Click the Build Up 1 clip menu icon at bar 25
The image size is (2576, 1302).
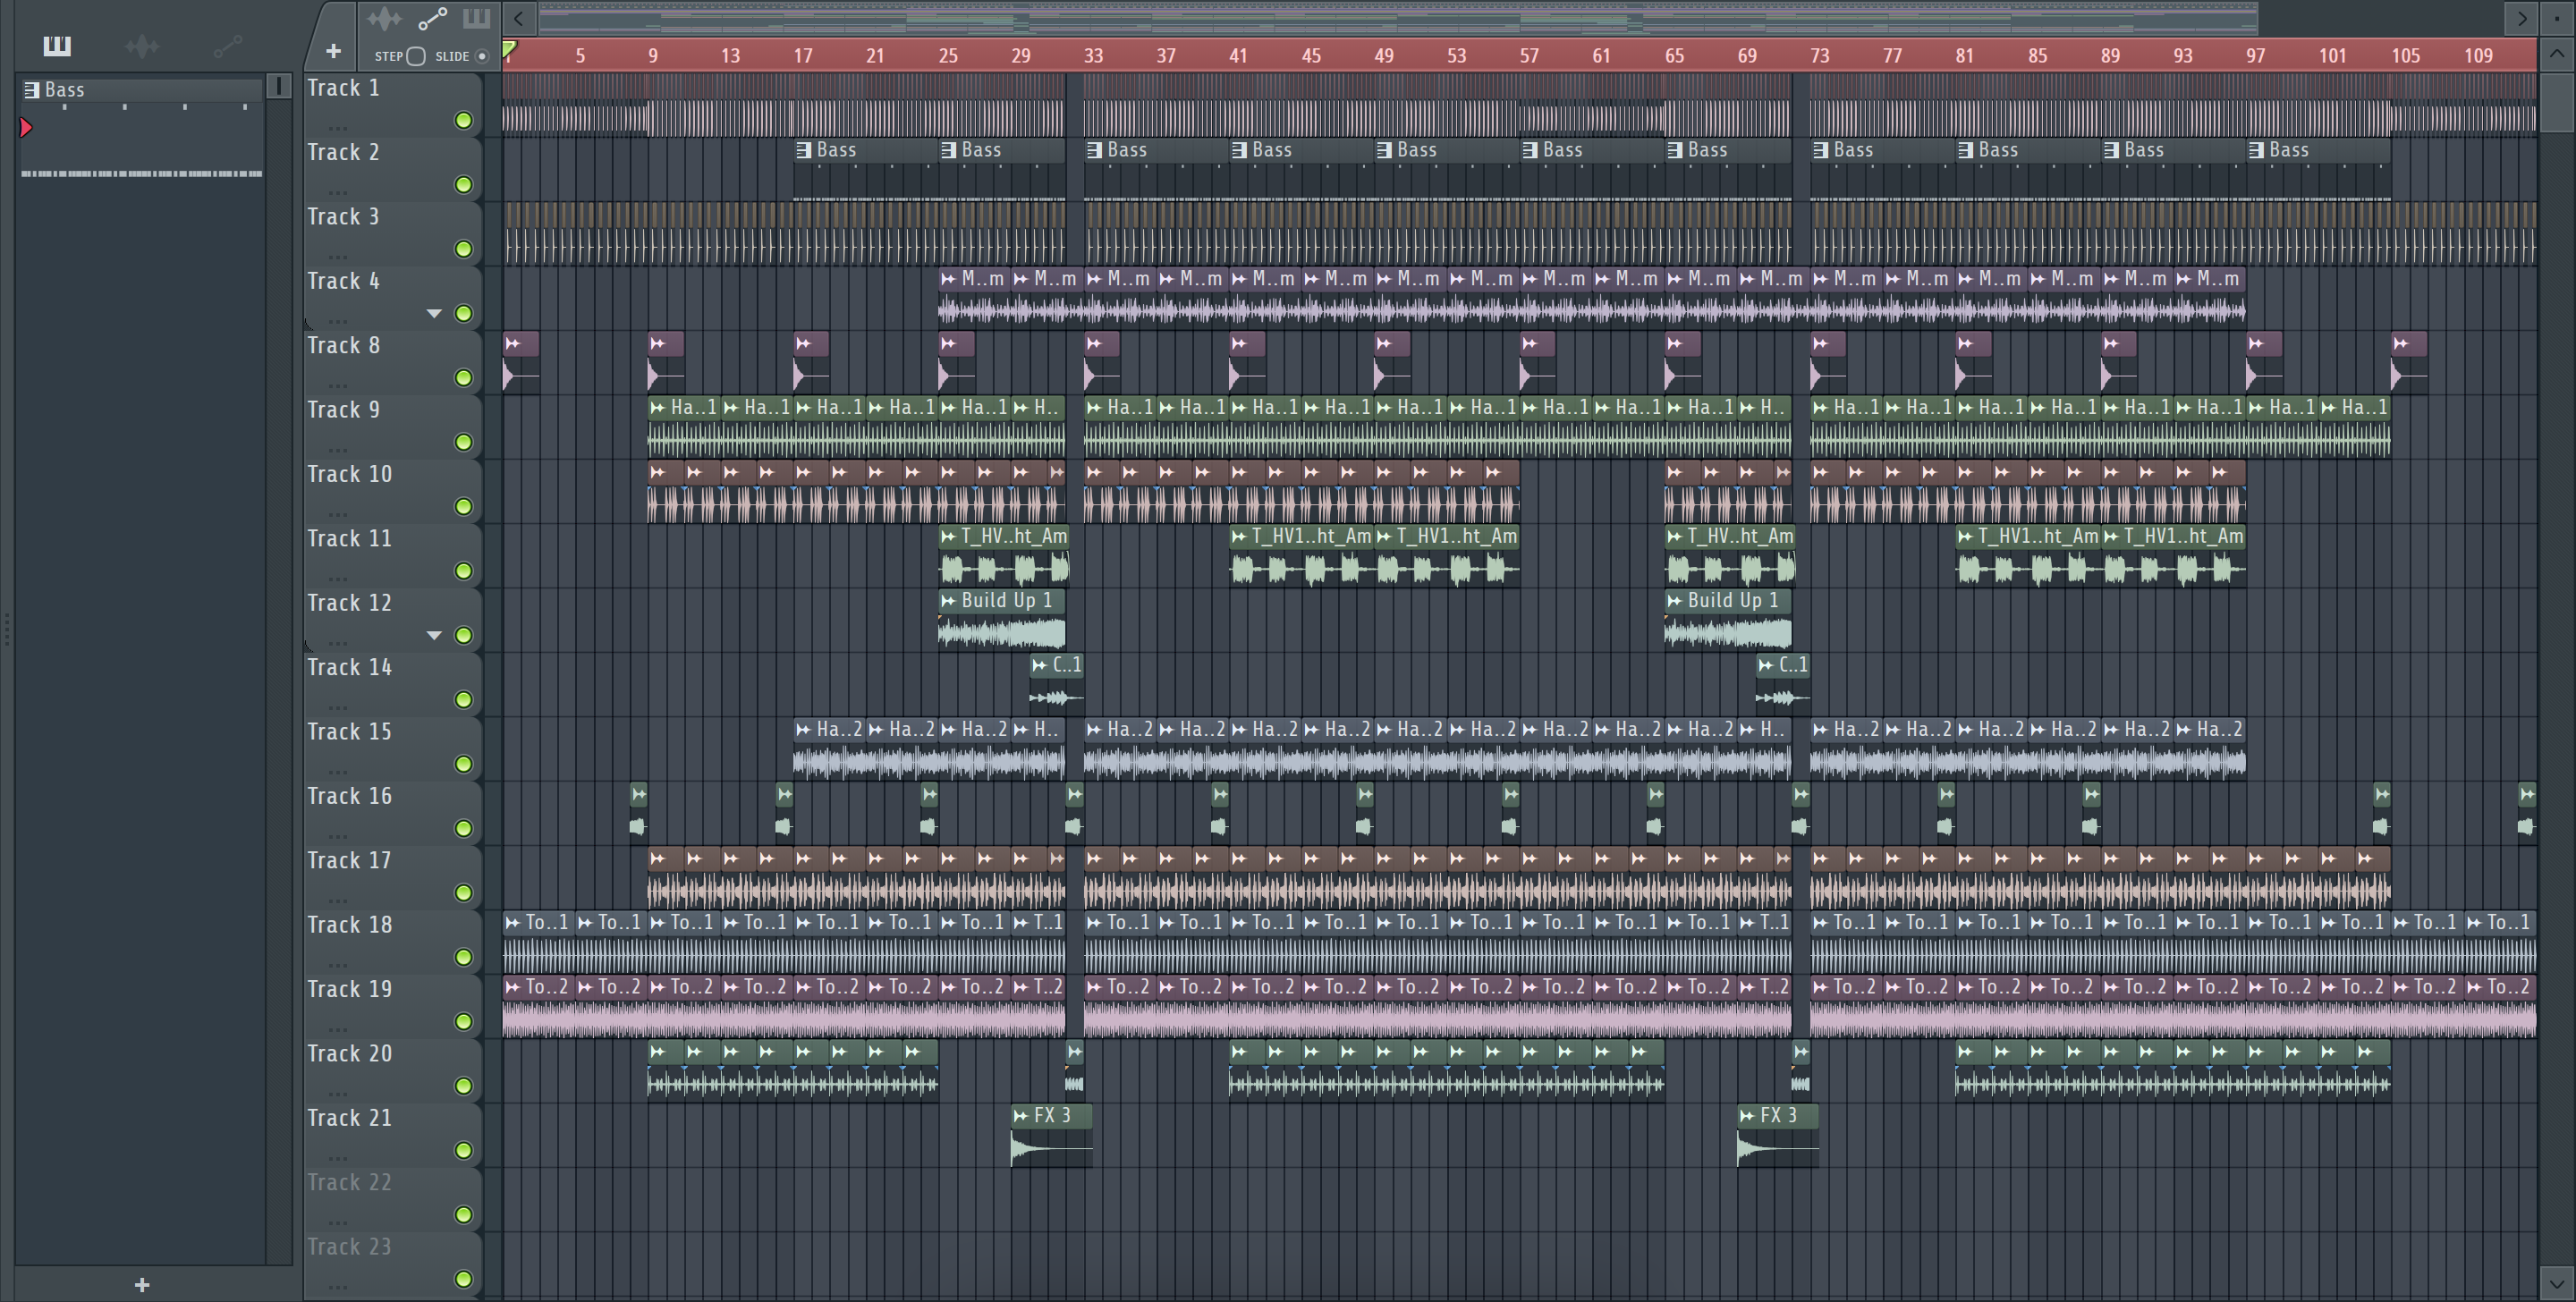tap(948, 600)
